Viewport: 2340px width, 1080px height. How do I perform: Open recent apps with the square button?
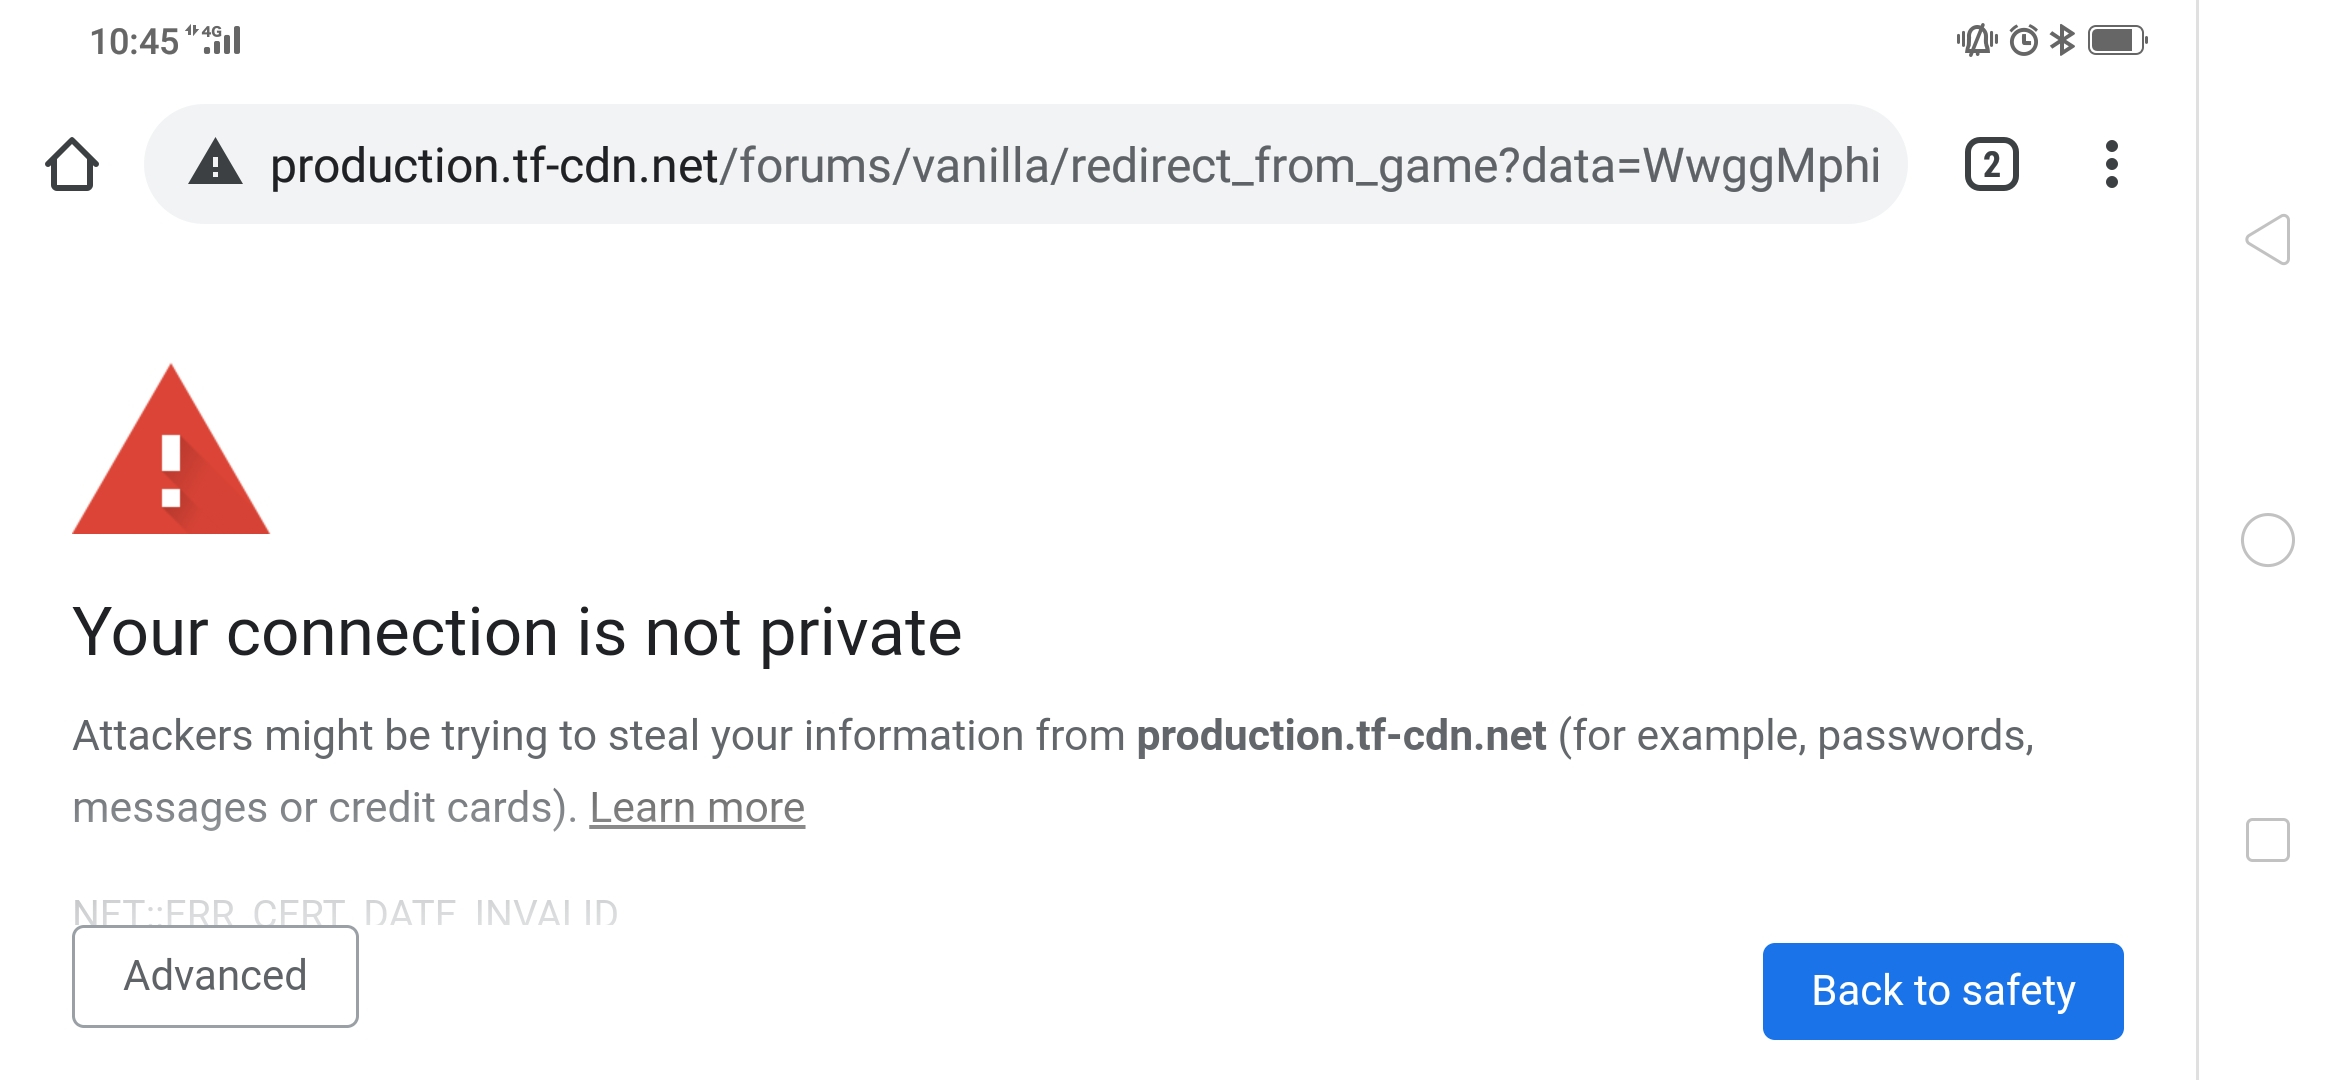(x=2267, y=840)
